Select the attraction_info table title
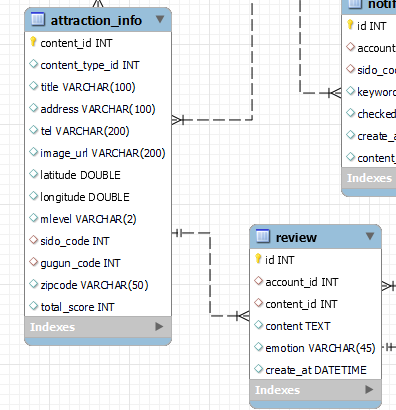The image size is (396, 410). tap(96, 21)
